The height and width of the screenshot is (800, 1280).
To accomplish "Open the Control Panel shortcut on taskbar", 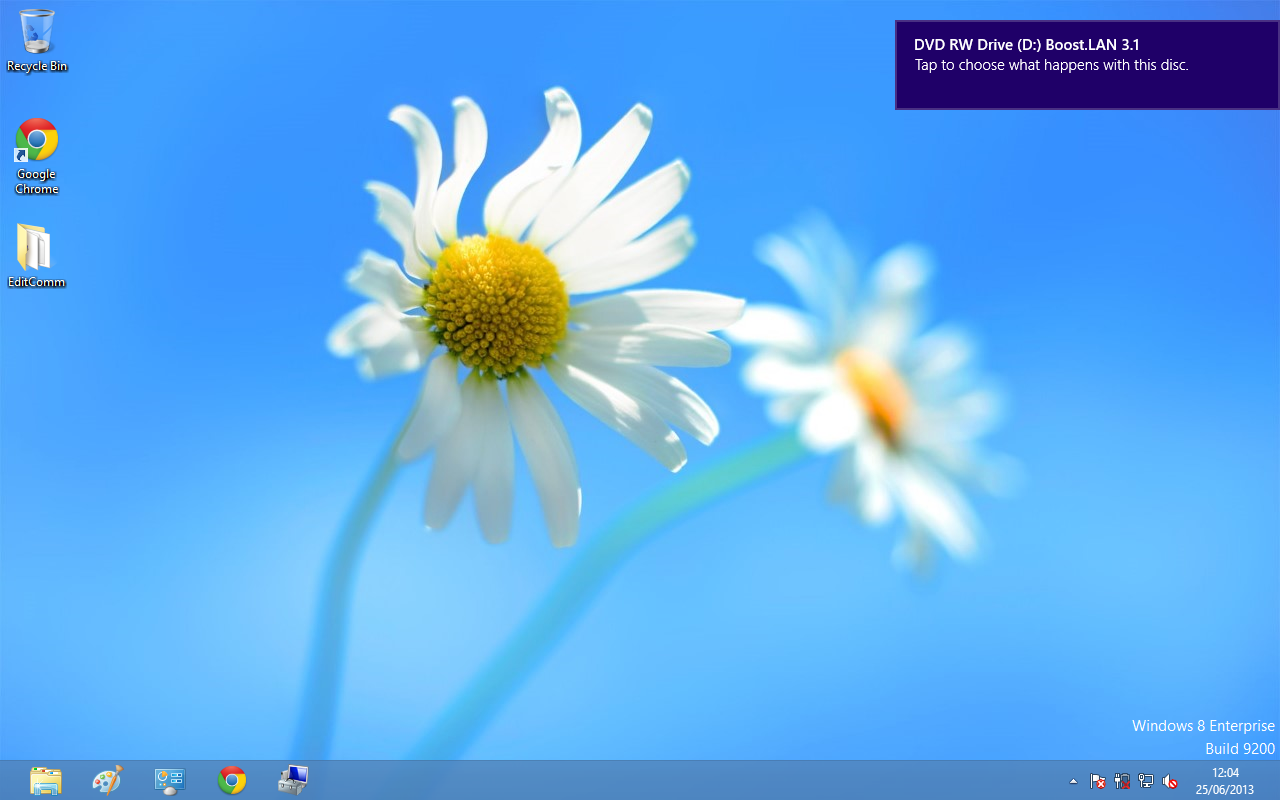I will tap(169, 779).
